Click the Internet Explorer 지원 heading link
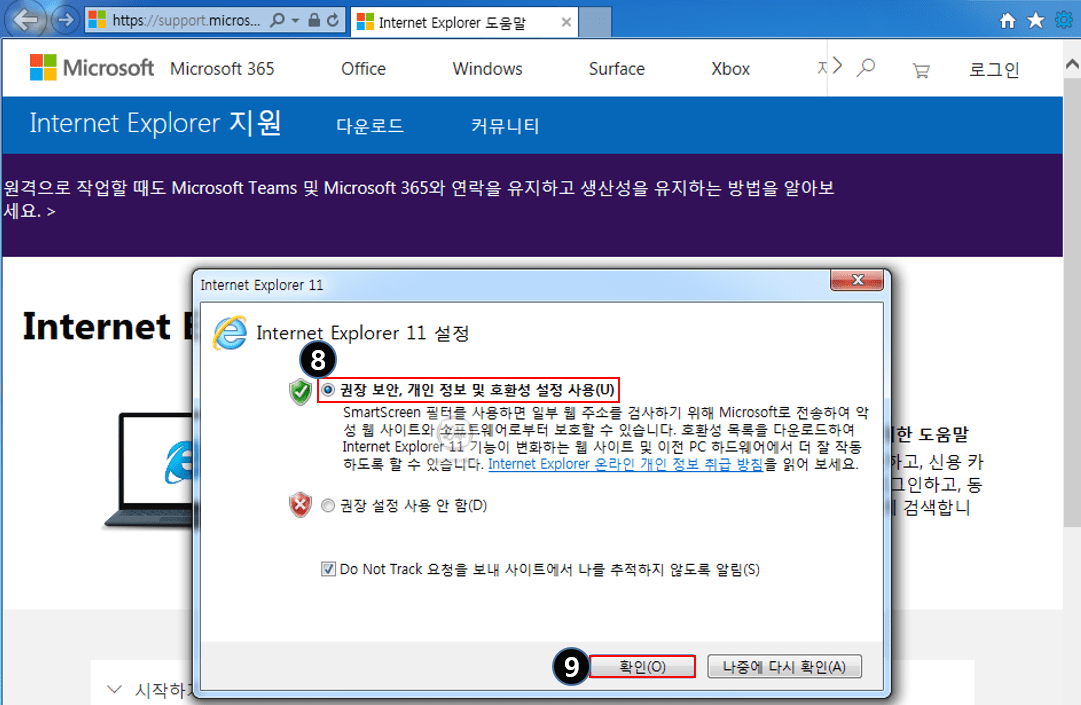The height and width of the screenshot is (705, 1081). [155, 123]
